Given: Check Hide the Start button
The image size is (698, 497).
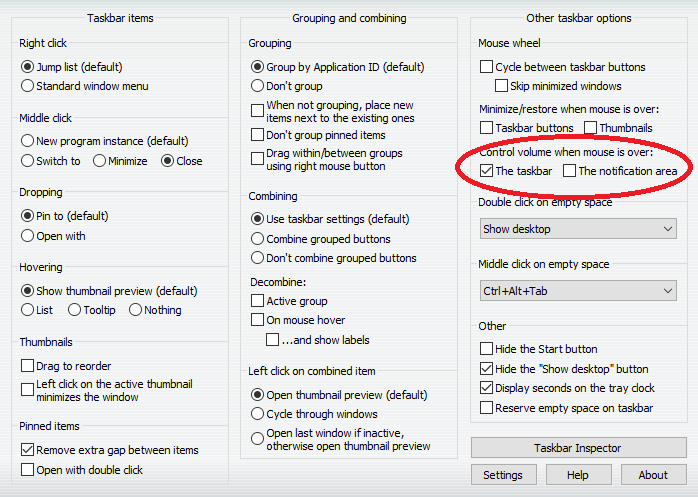Looking at the screenshot, I should (x=487, y=349).
